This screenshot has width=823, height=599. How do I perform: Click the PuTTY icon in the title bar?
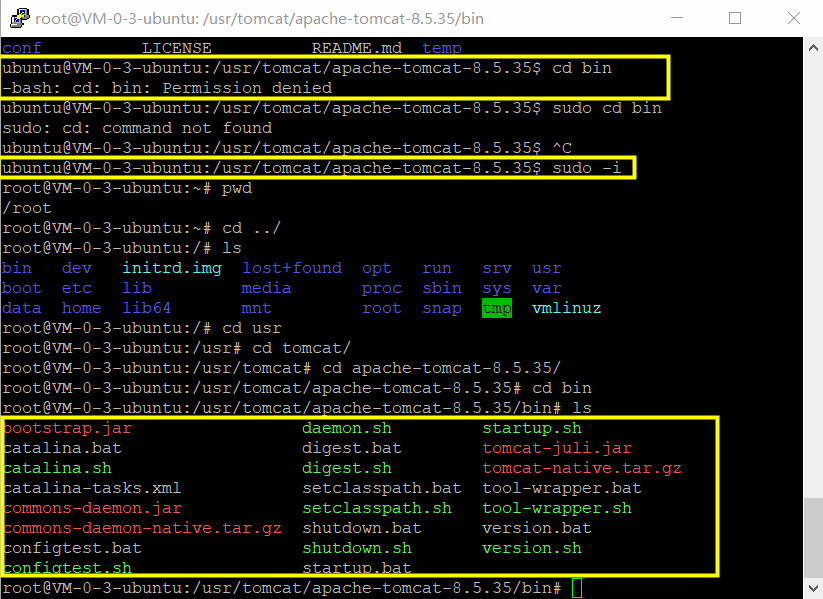click(19, 18)
